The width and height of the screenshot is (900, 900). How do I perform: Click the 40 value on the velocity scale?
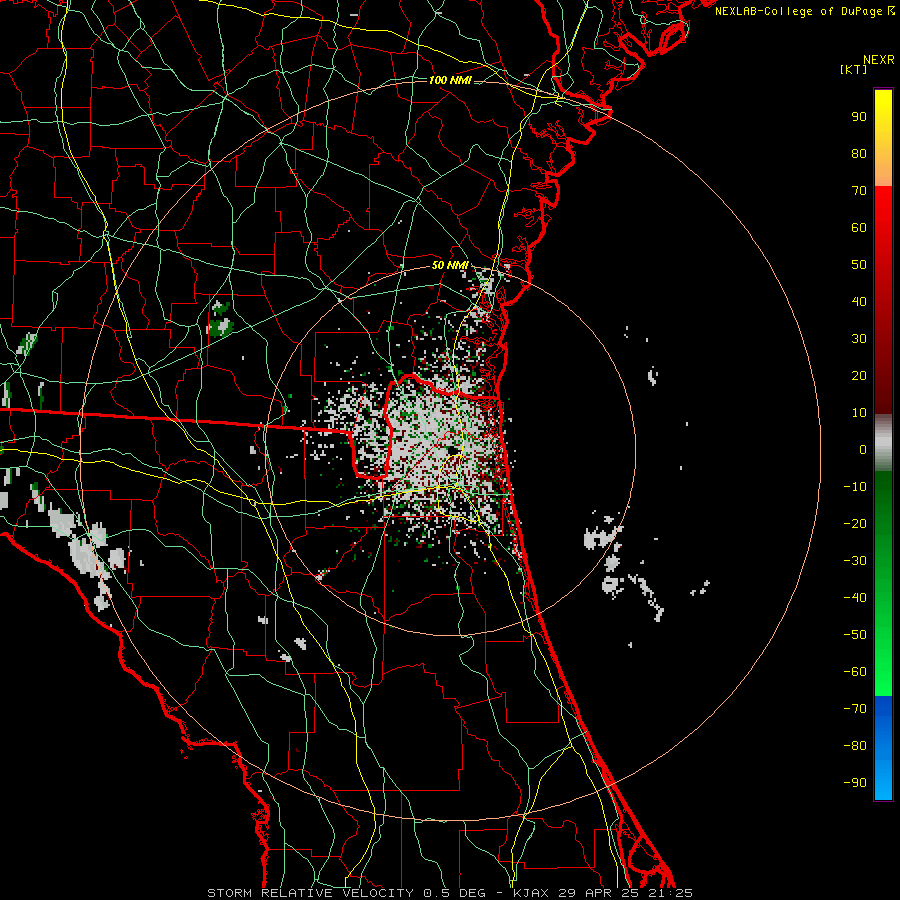point(859,302)
